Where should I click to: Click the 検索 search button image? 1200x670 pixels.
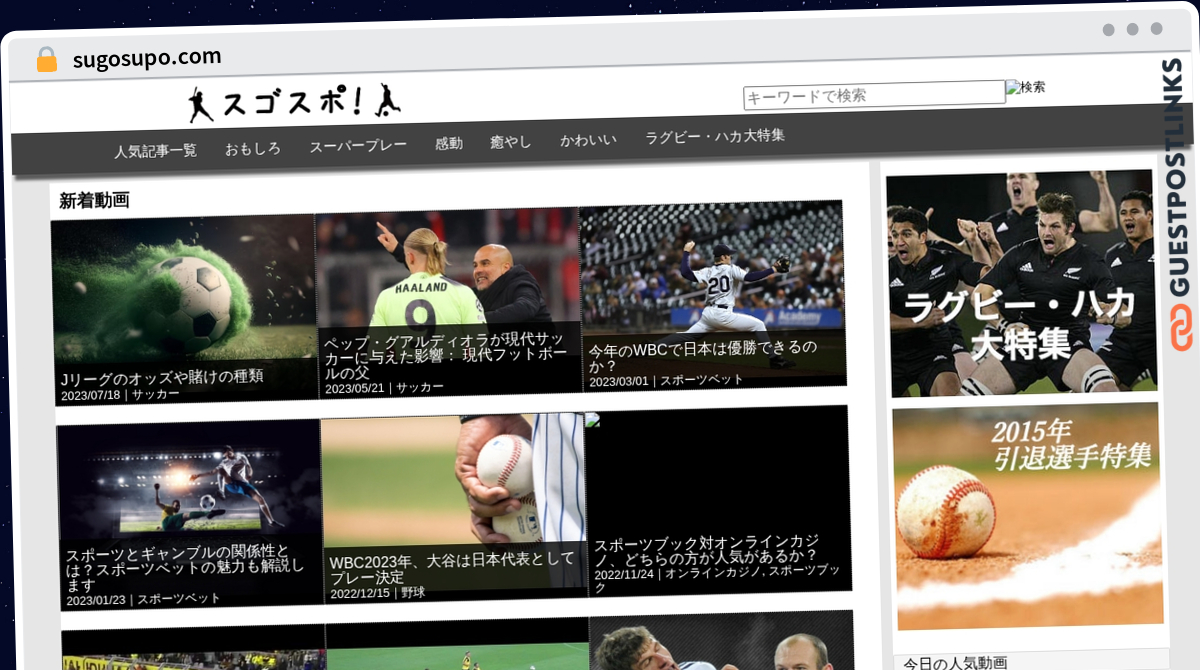click(1026, 88)
